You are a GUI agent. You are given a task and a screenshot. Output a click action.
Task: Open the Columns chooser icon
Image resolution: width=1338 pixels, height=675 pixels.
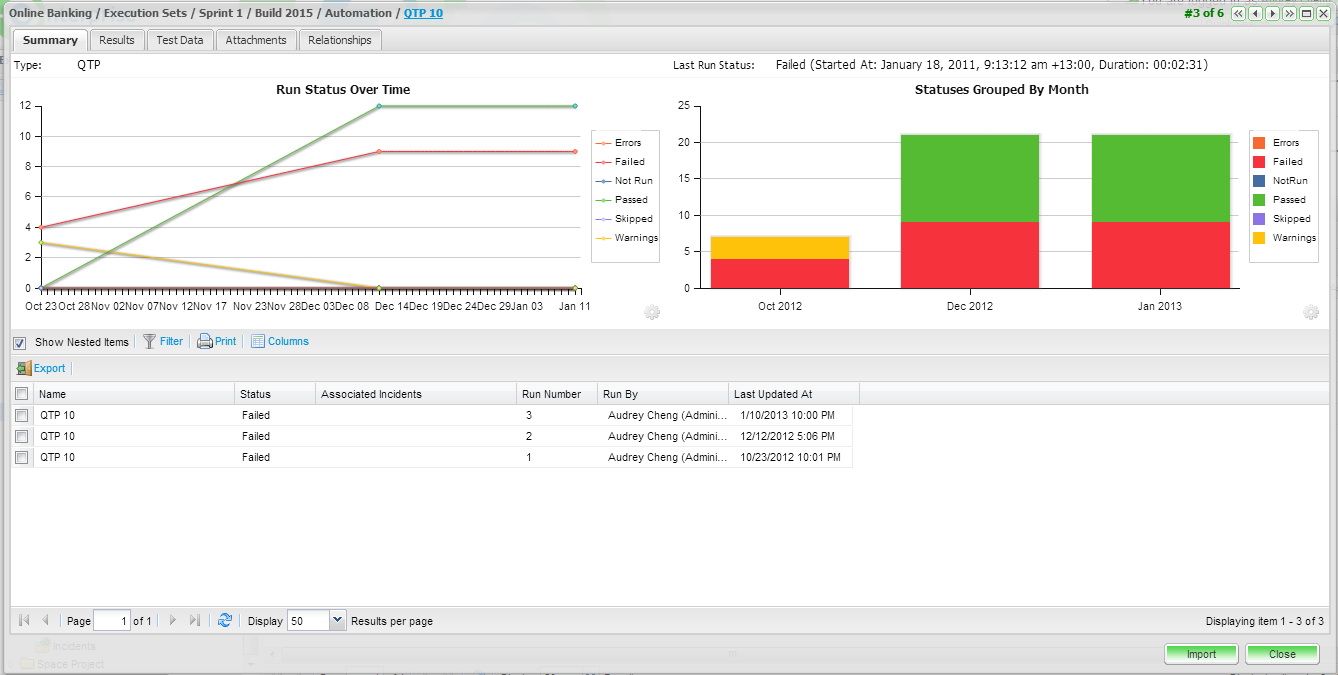tap(258, 342)
